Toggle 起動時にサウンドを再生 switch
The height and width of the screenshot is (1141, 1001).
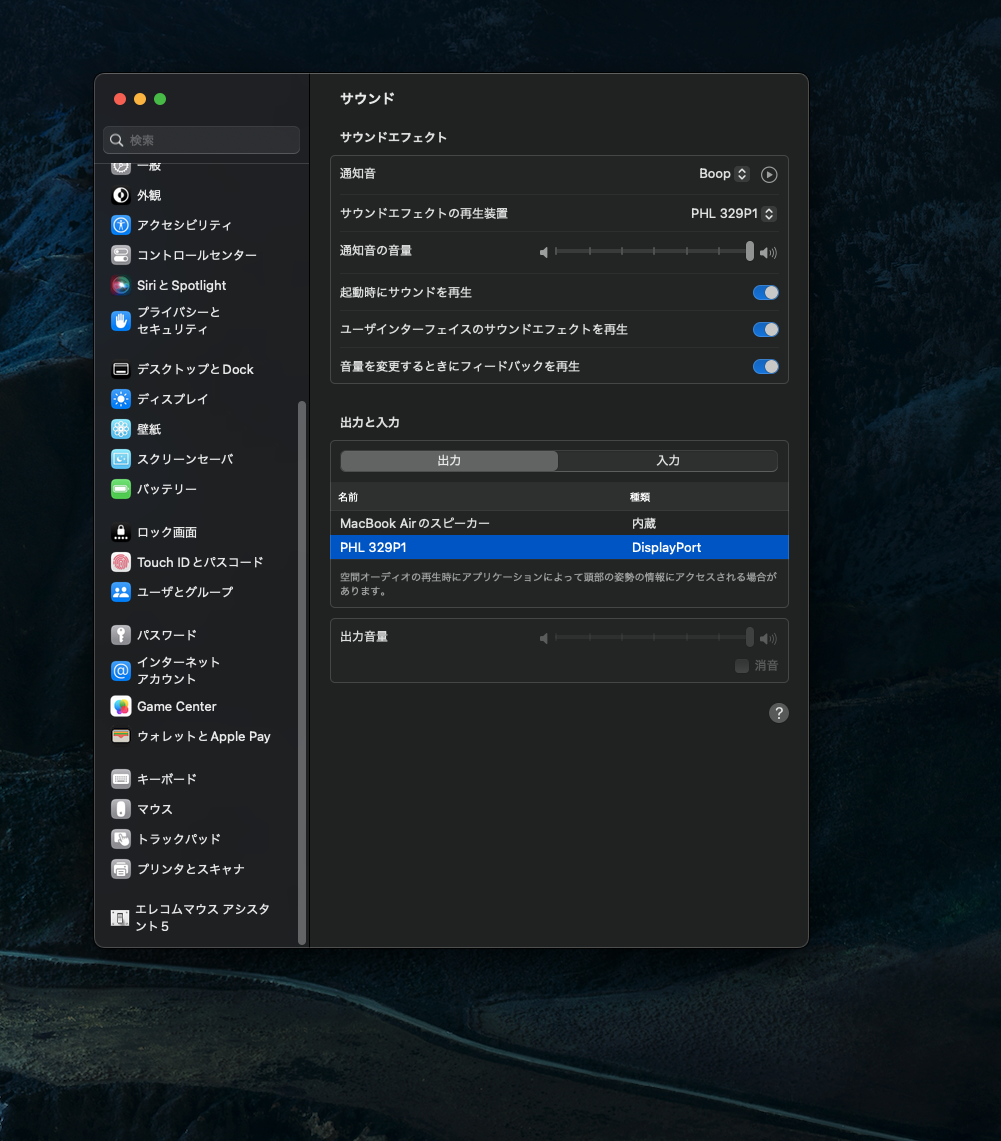tap(765, 293)
